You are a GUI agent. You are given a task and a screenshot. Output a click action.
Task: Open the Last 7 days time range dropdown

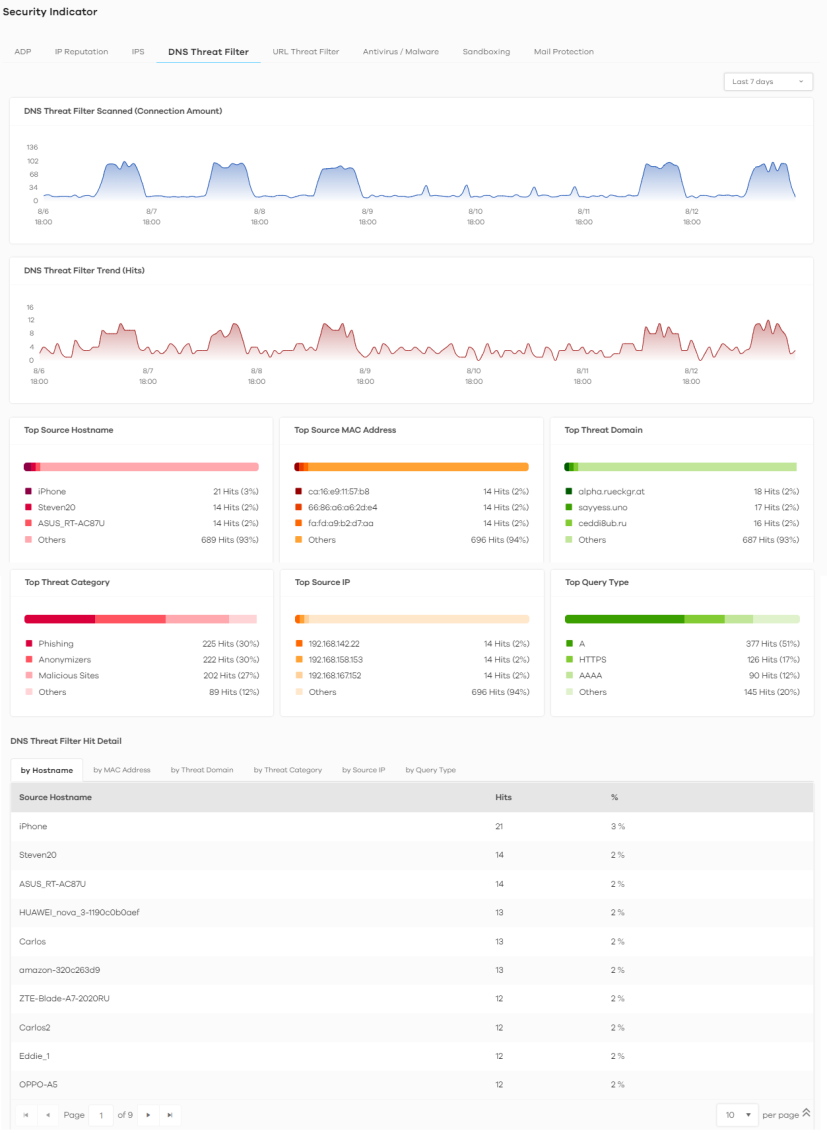pos(767,82)
